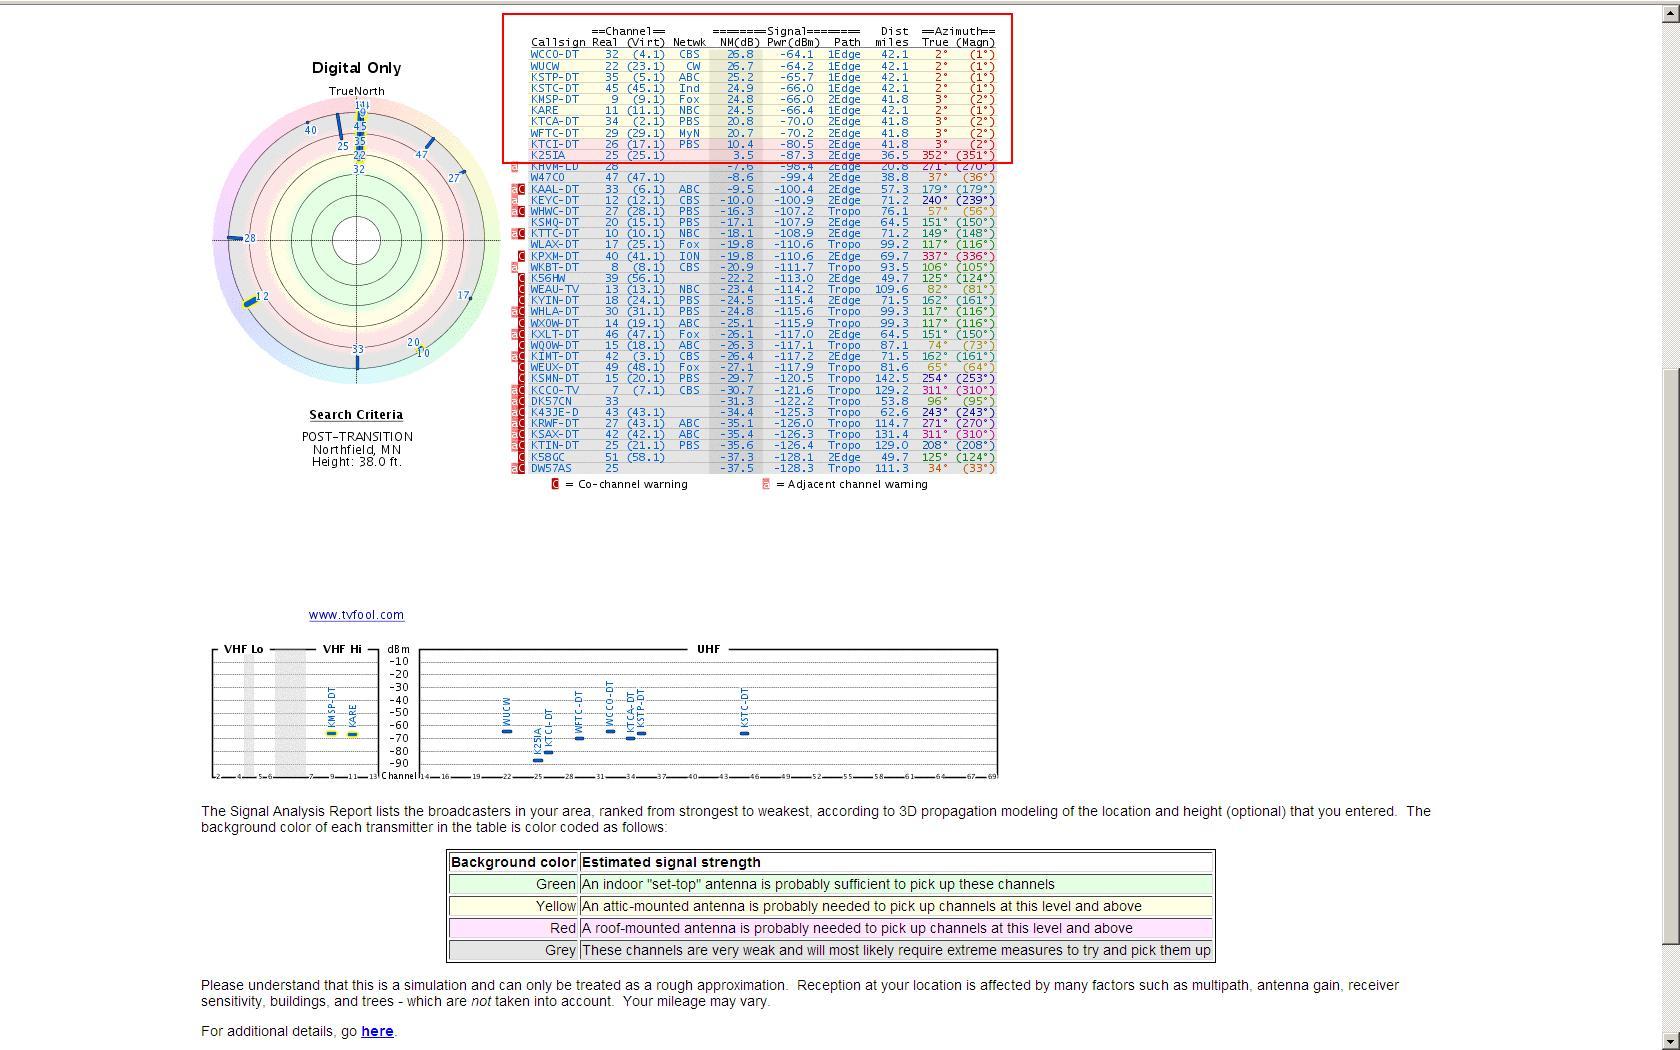Click the K58GC callsign
The image size is (1680, 1050).
point(548,457)
